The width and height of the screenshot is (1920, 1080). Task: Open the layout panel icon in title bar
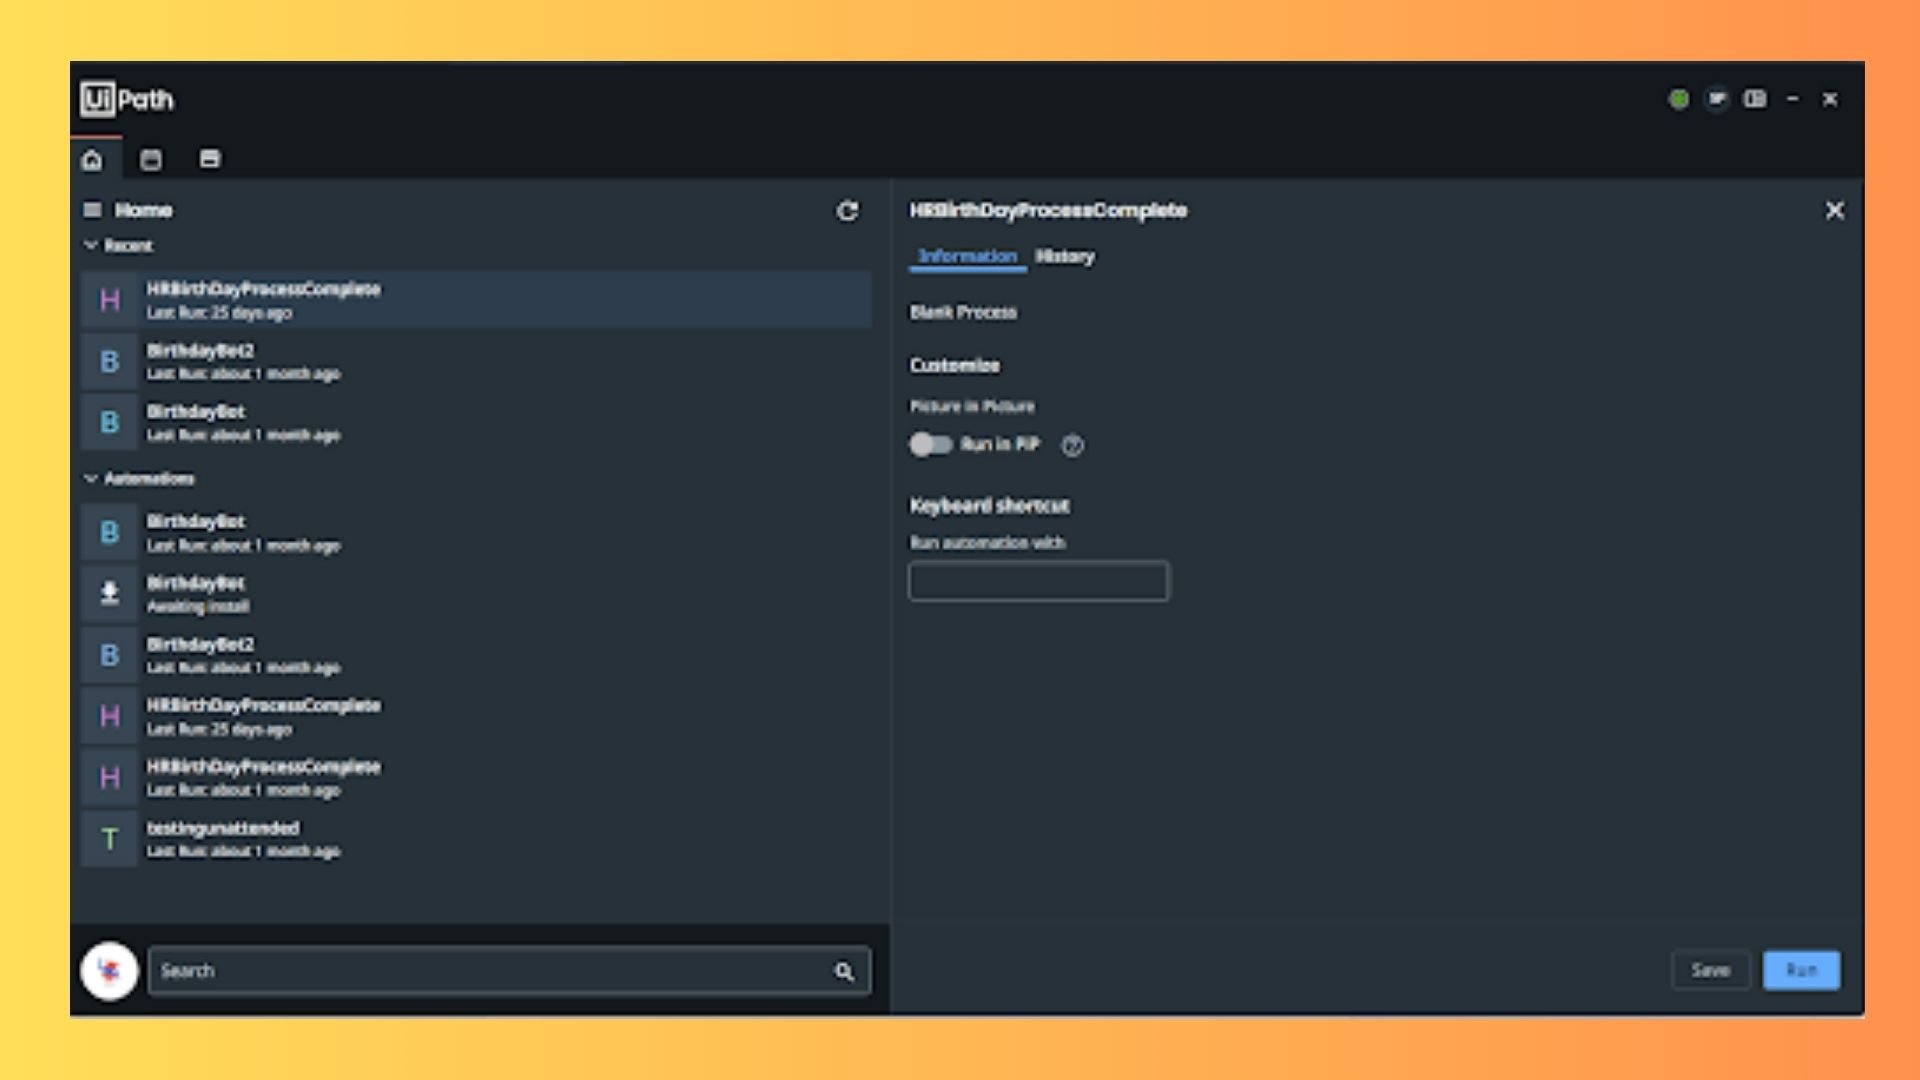click(x=1755, y=99)
